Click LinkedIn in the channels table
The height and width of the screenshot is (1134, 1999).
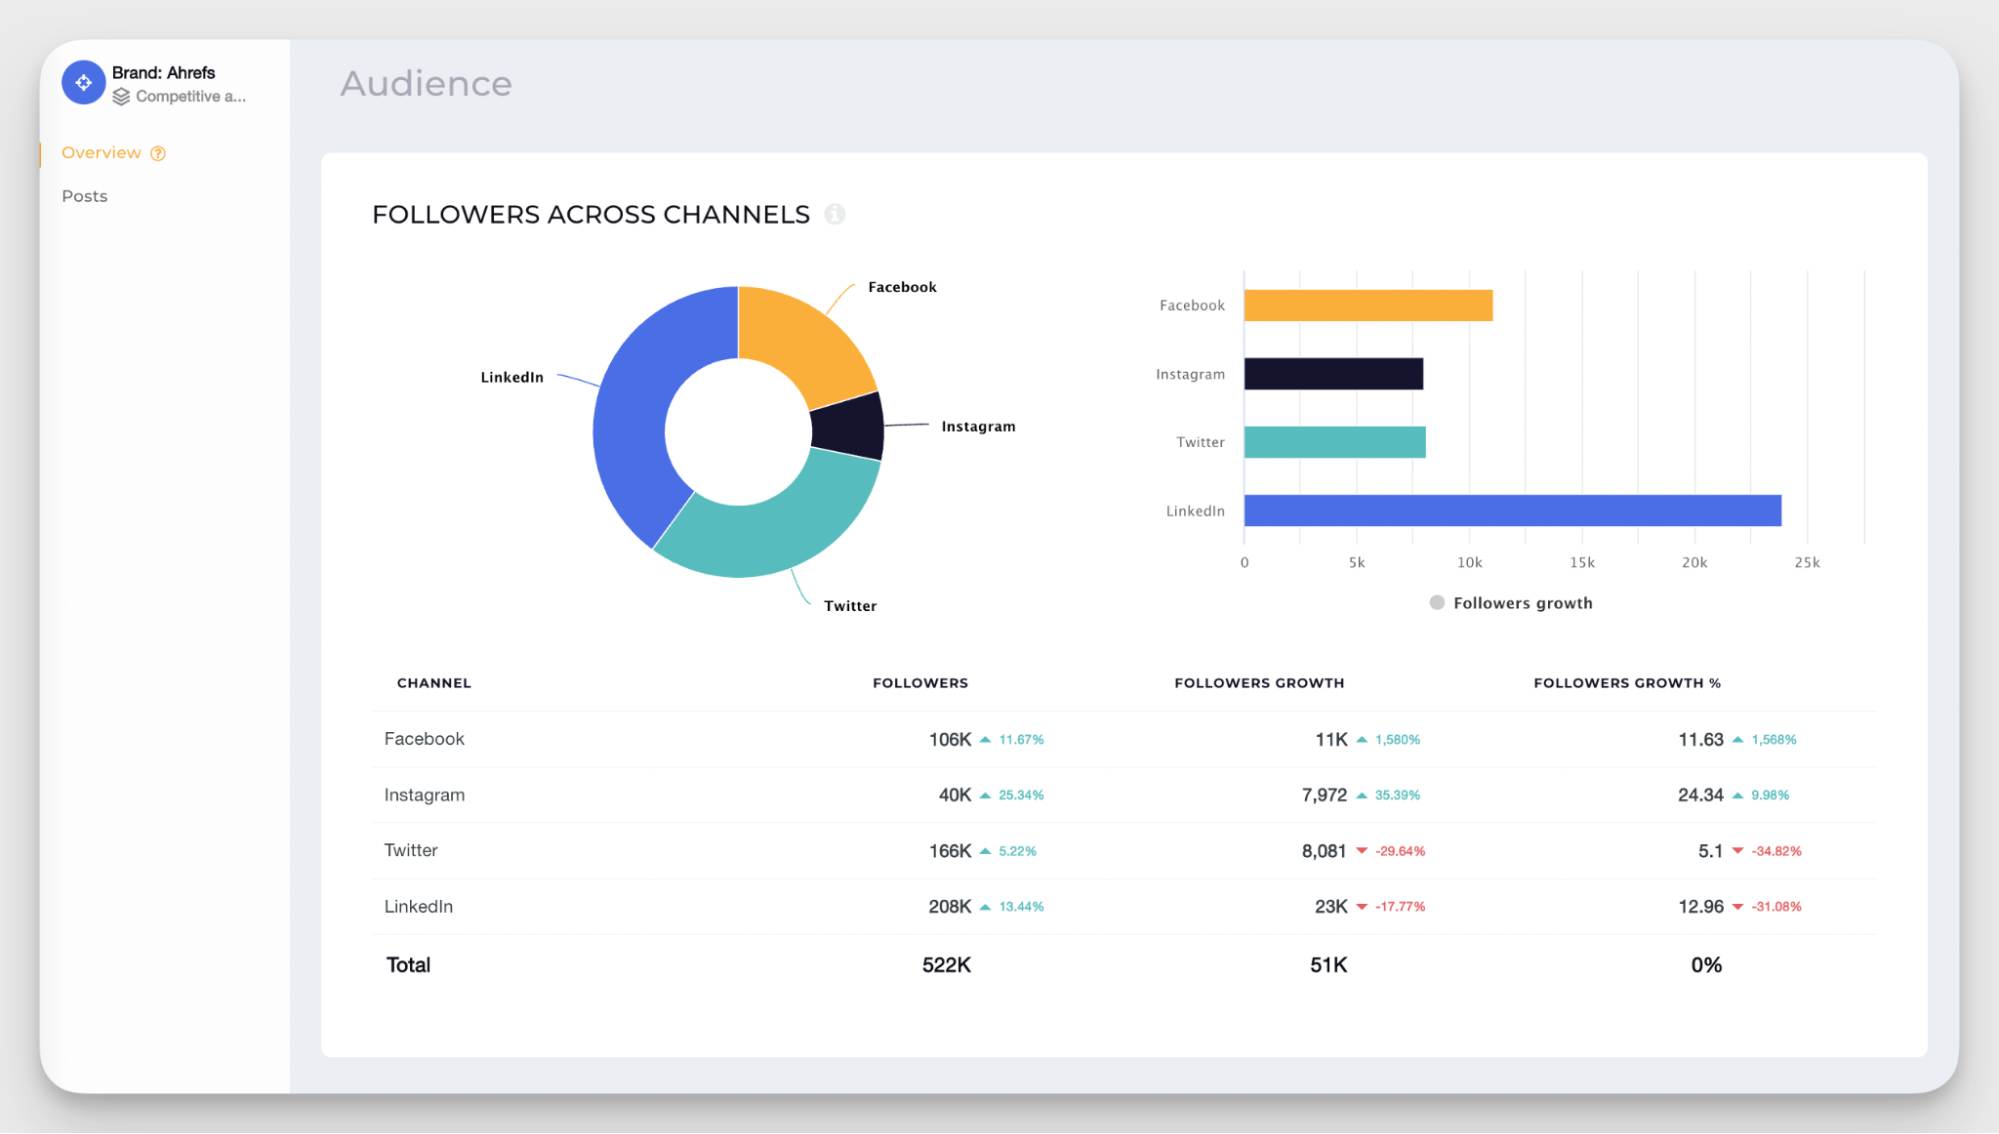[418, 906]
